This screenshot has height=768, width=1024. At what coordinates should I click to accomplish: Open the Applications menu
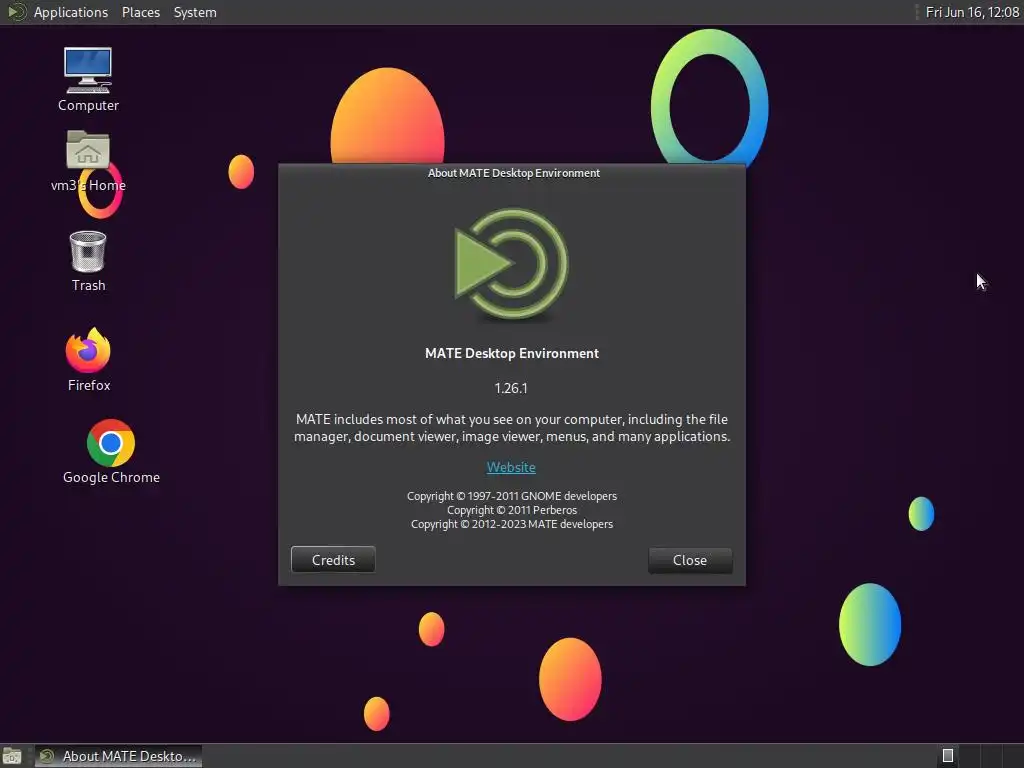(x=71, y=12)
